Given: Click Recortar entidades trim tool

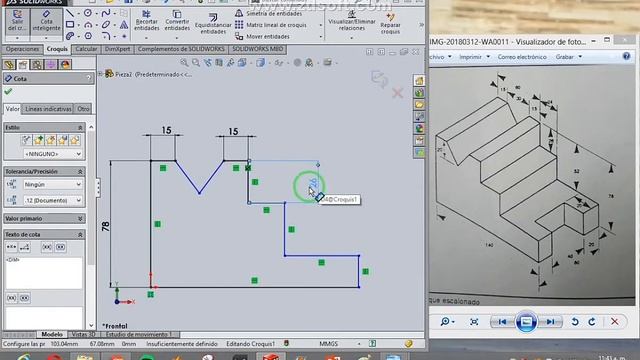Looking at the screenshot, I should [147, 21].
